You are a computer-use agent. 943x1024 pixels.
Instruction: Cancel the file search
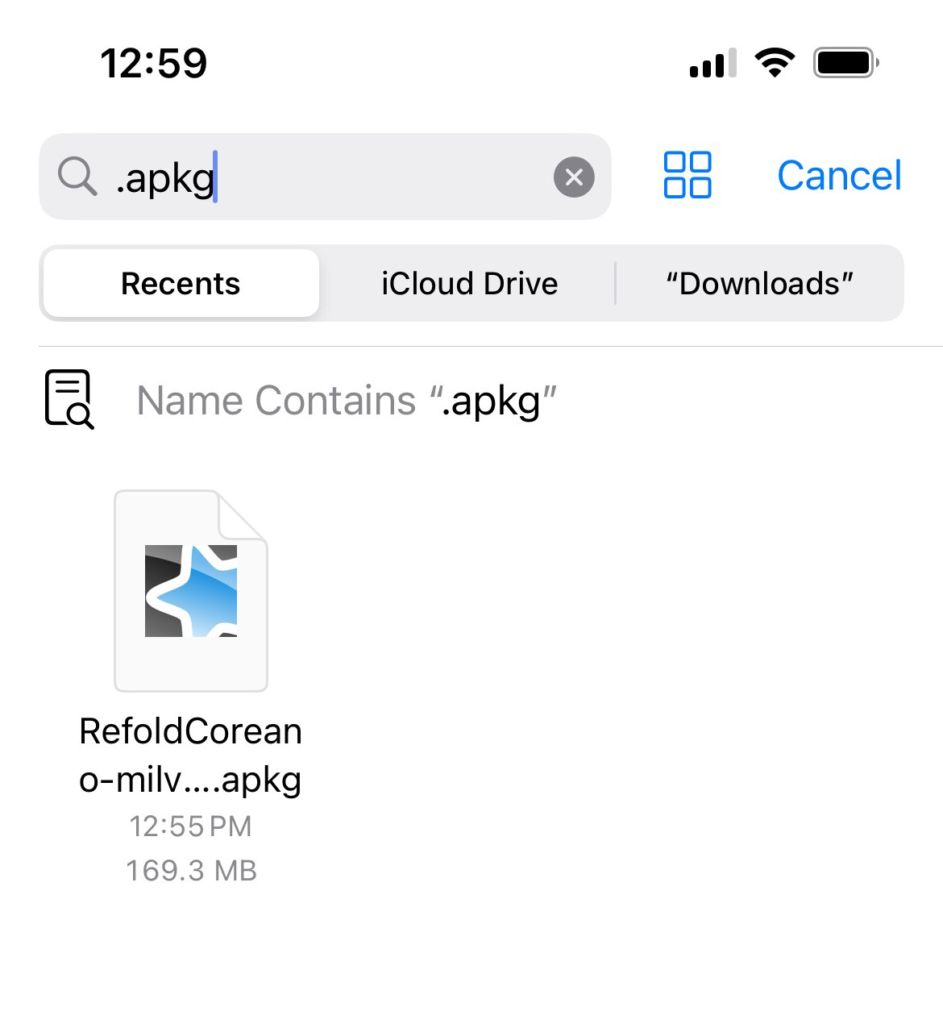coord(839,176)
